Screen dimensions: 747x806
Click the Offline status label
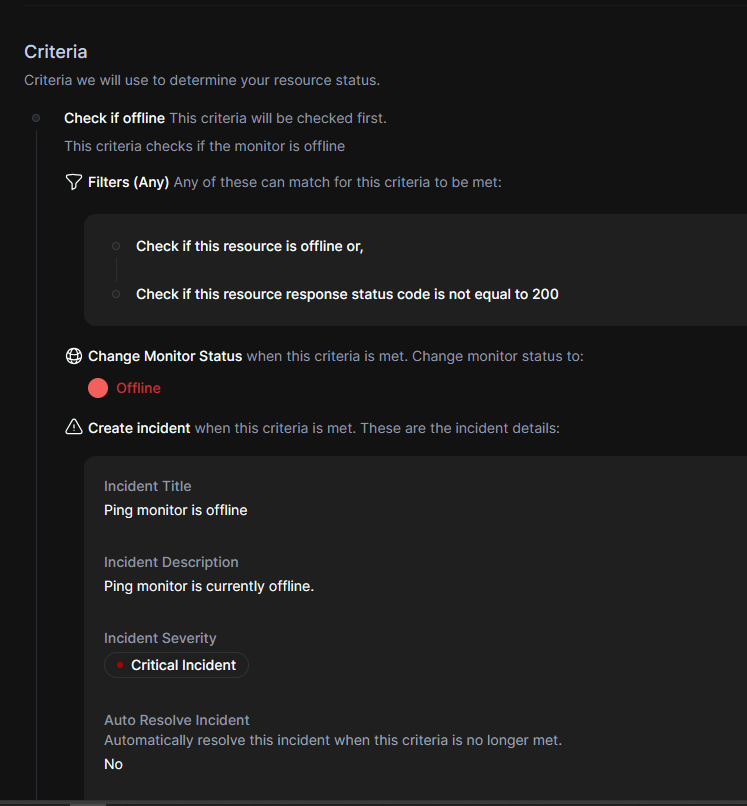(x=138, y=388)
